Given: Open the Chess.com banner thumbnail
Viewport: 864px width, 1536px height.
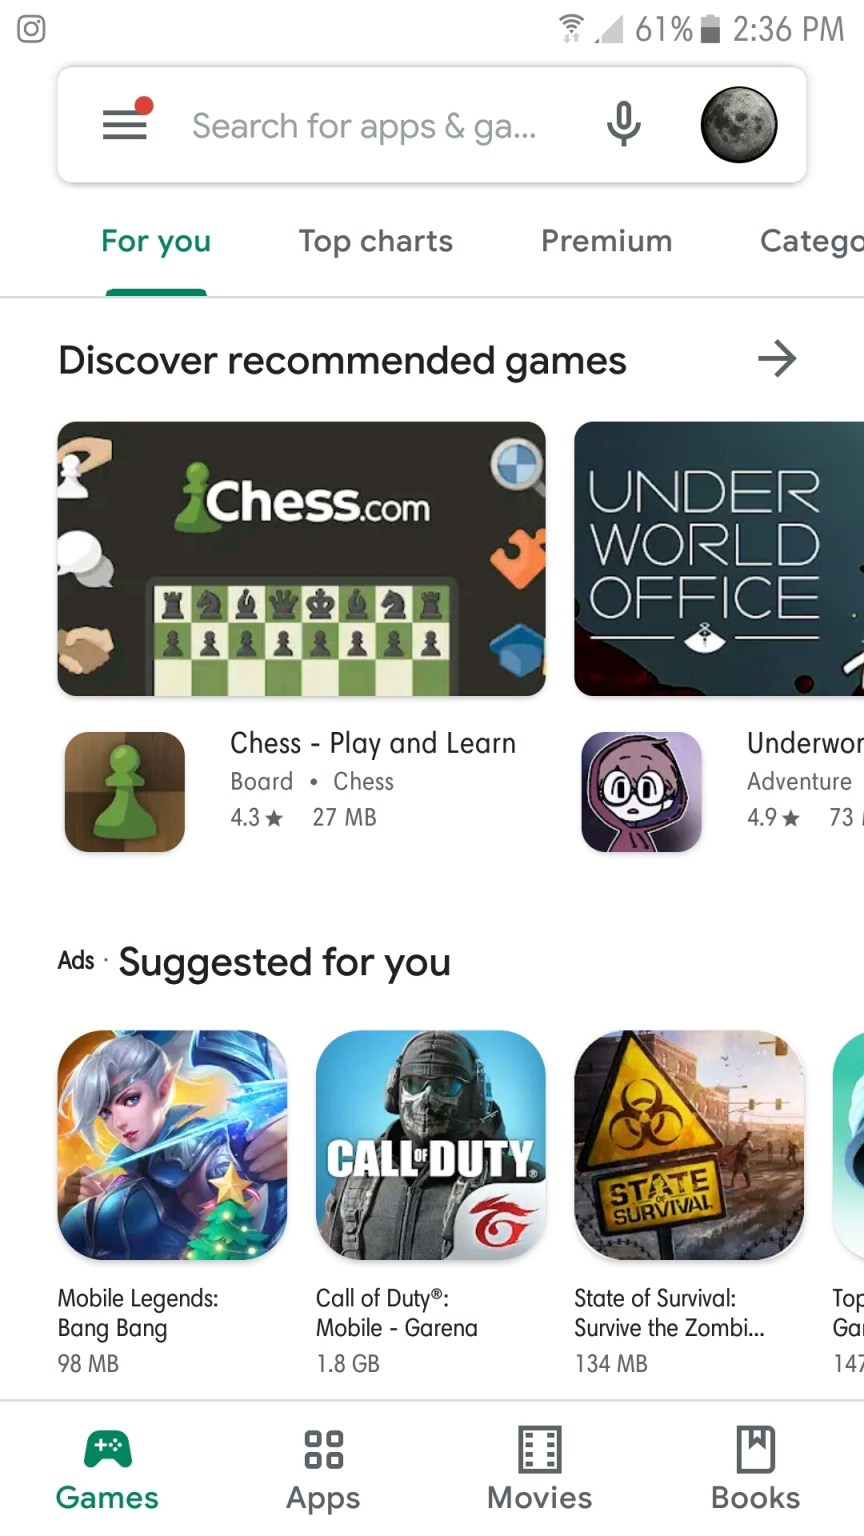Looking at the screenshot, I should click(x=302, y=559).
